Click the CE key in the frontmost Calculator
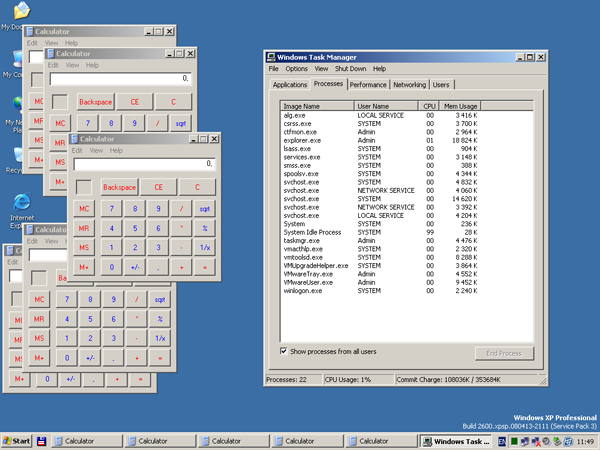This screenshot has width=600, height=450. click(x=158, y=187)
